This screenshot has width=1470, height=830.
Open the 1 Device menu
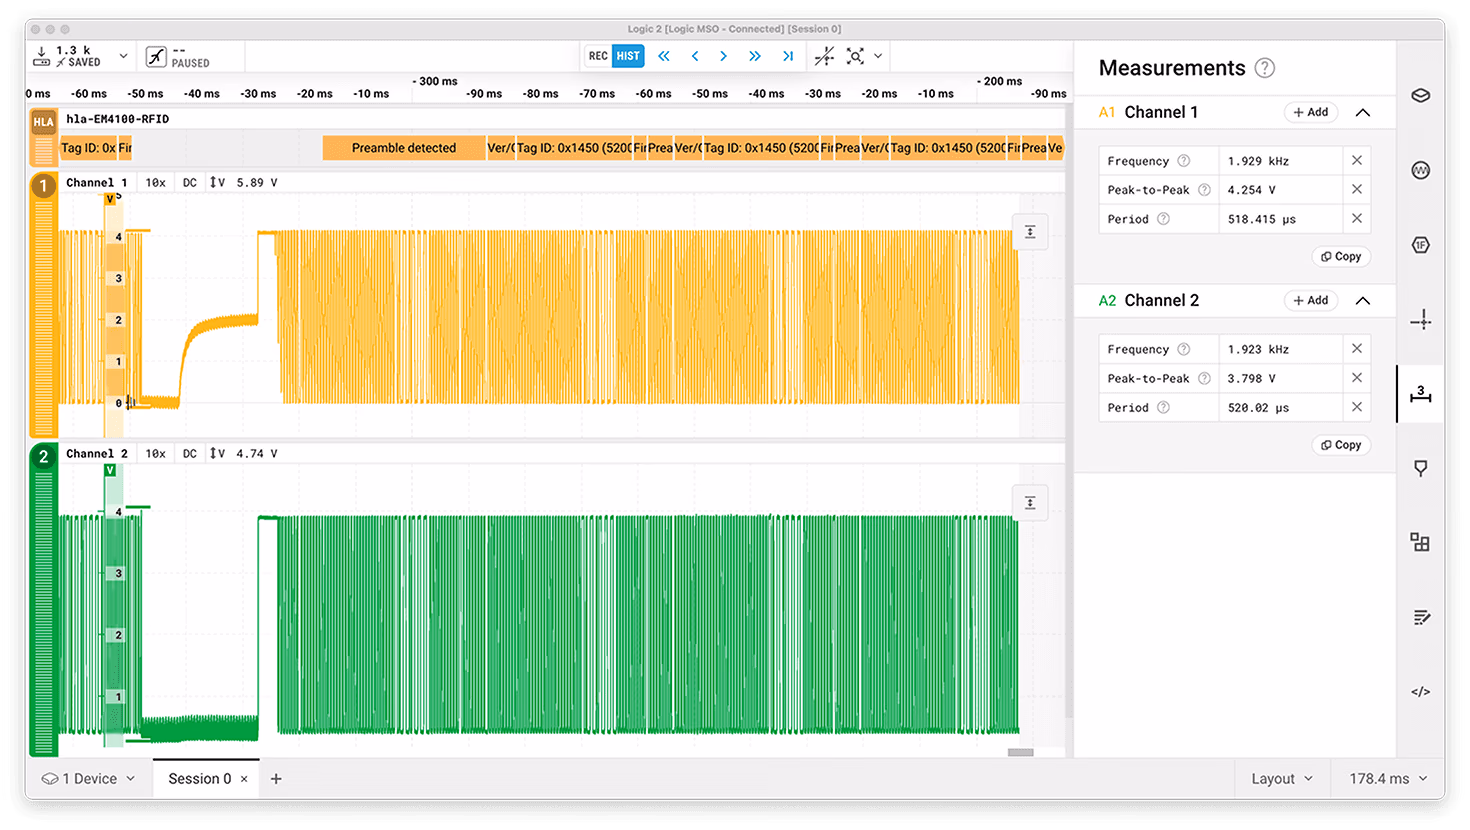click(88, 778)
